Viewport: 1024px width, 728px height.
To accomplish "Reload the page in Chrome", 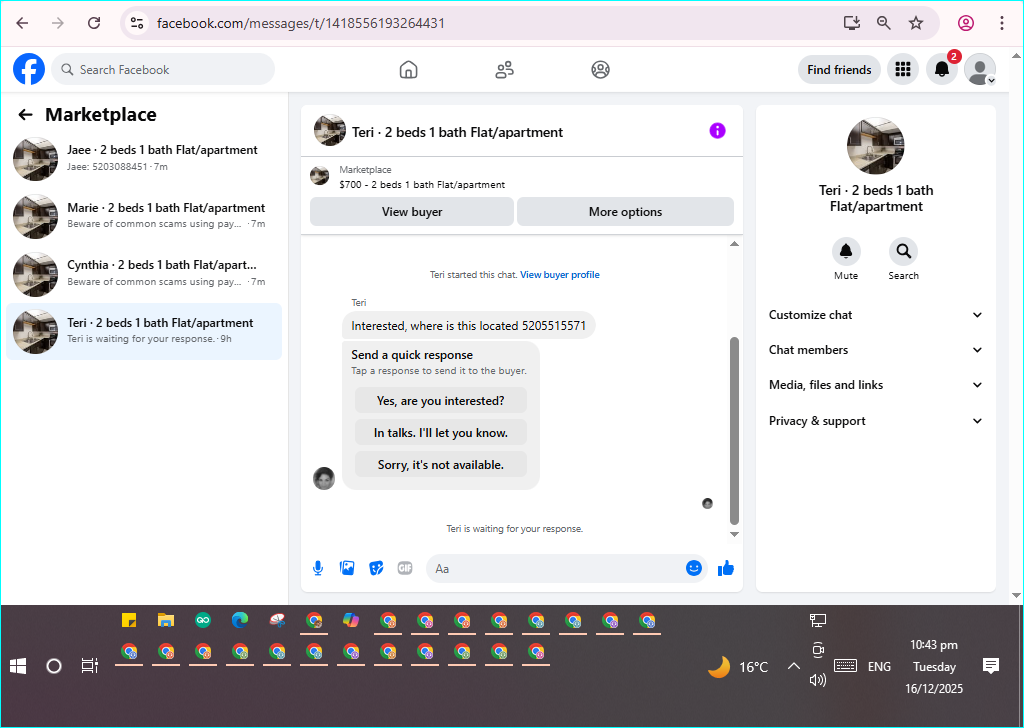I will [94, 24].
